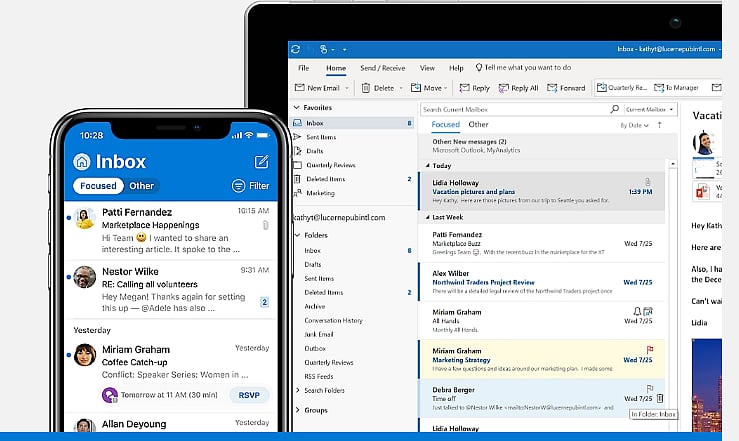
Task: Collapse the Favorites folder group
Action: pyautogui.click(x=296, y=106)
